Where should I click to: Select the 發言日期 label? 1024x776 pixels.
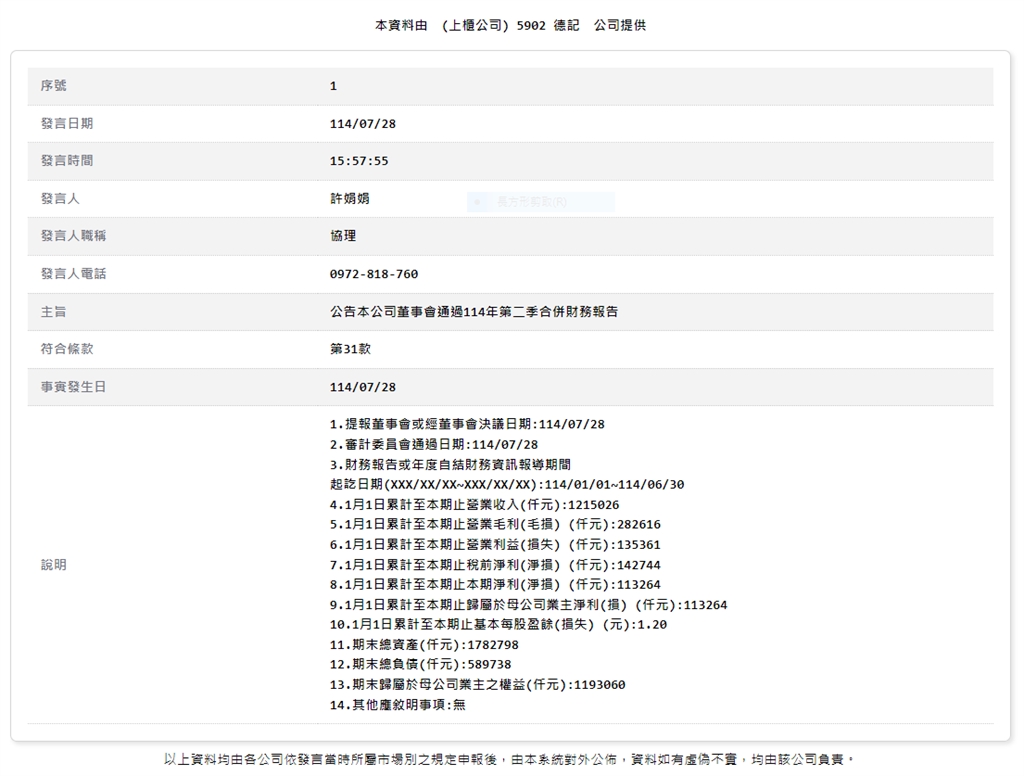pyautogui.click(x=67, y=123)
